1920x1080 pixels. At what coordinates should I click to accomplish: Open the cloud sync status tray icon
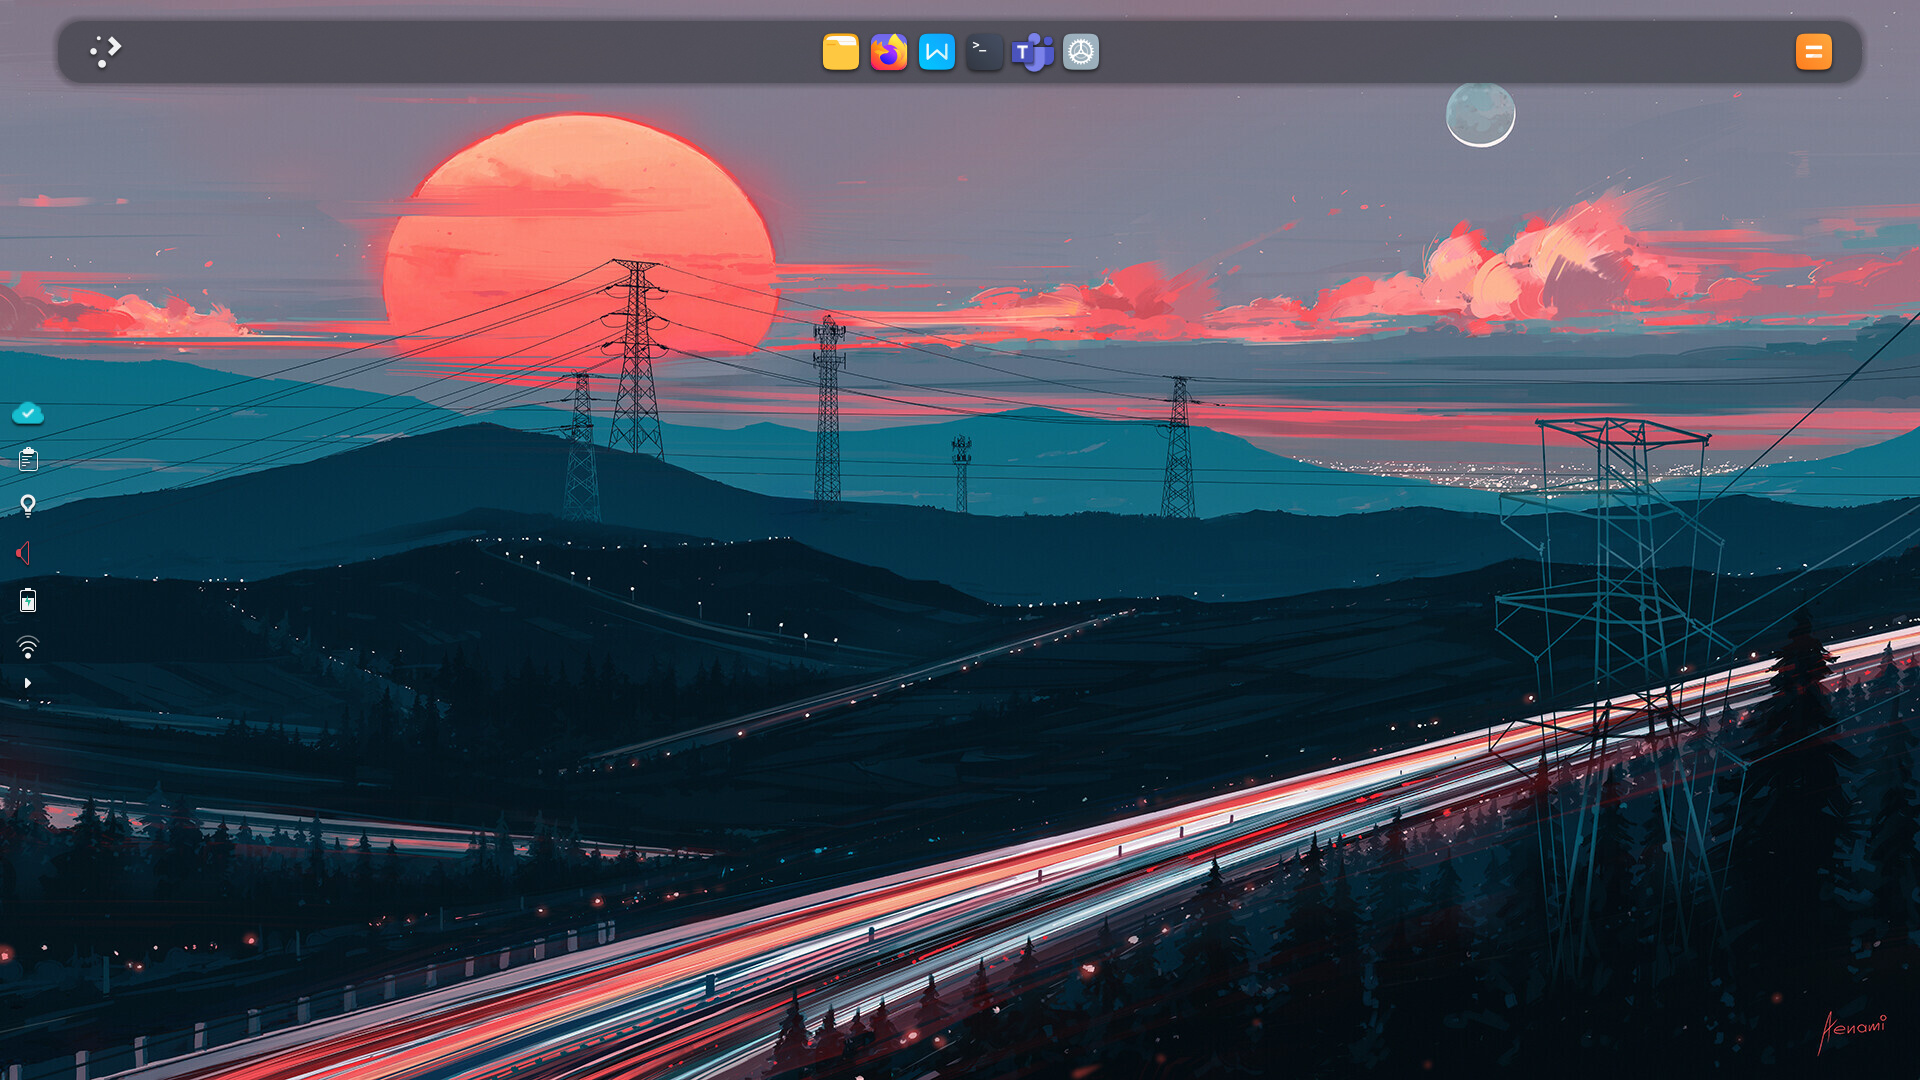coord(28,413)
